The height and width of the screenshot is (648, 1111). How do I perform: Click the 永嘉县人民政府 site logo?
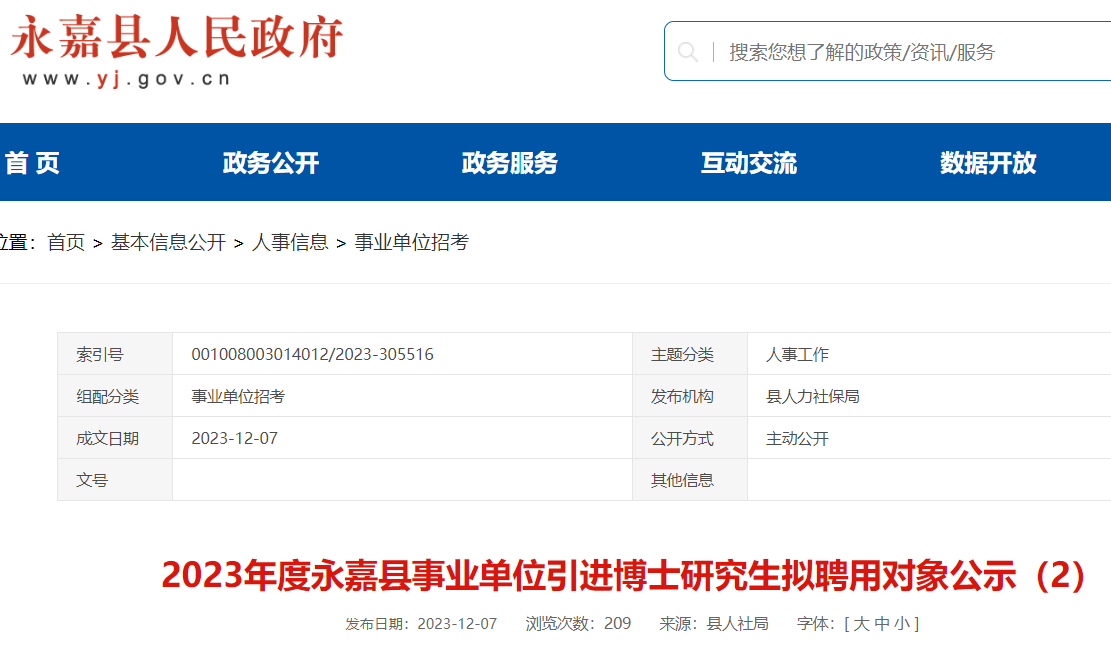[x=176, y=38]
